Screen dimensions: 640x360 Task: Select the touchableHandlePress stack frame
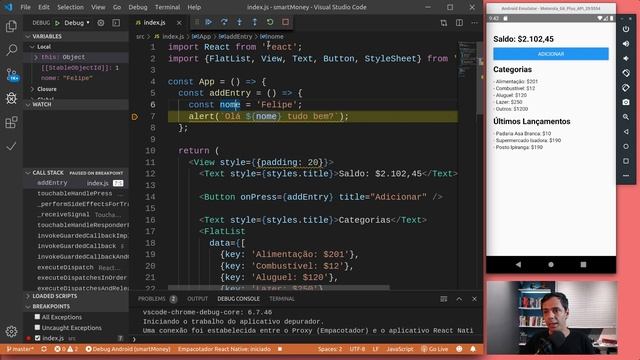(x=76, y=193)
